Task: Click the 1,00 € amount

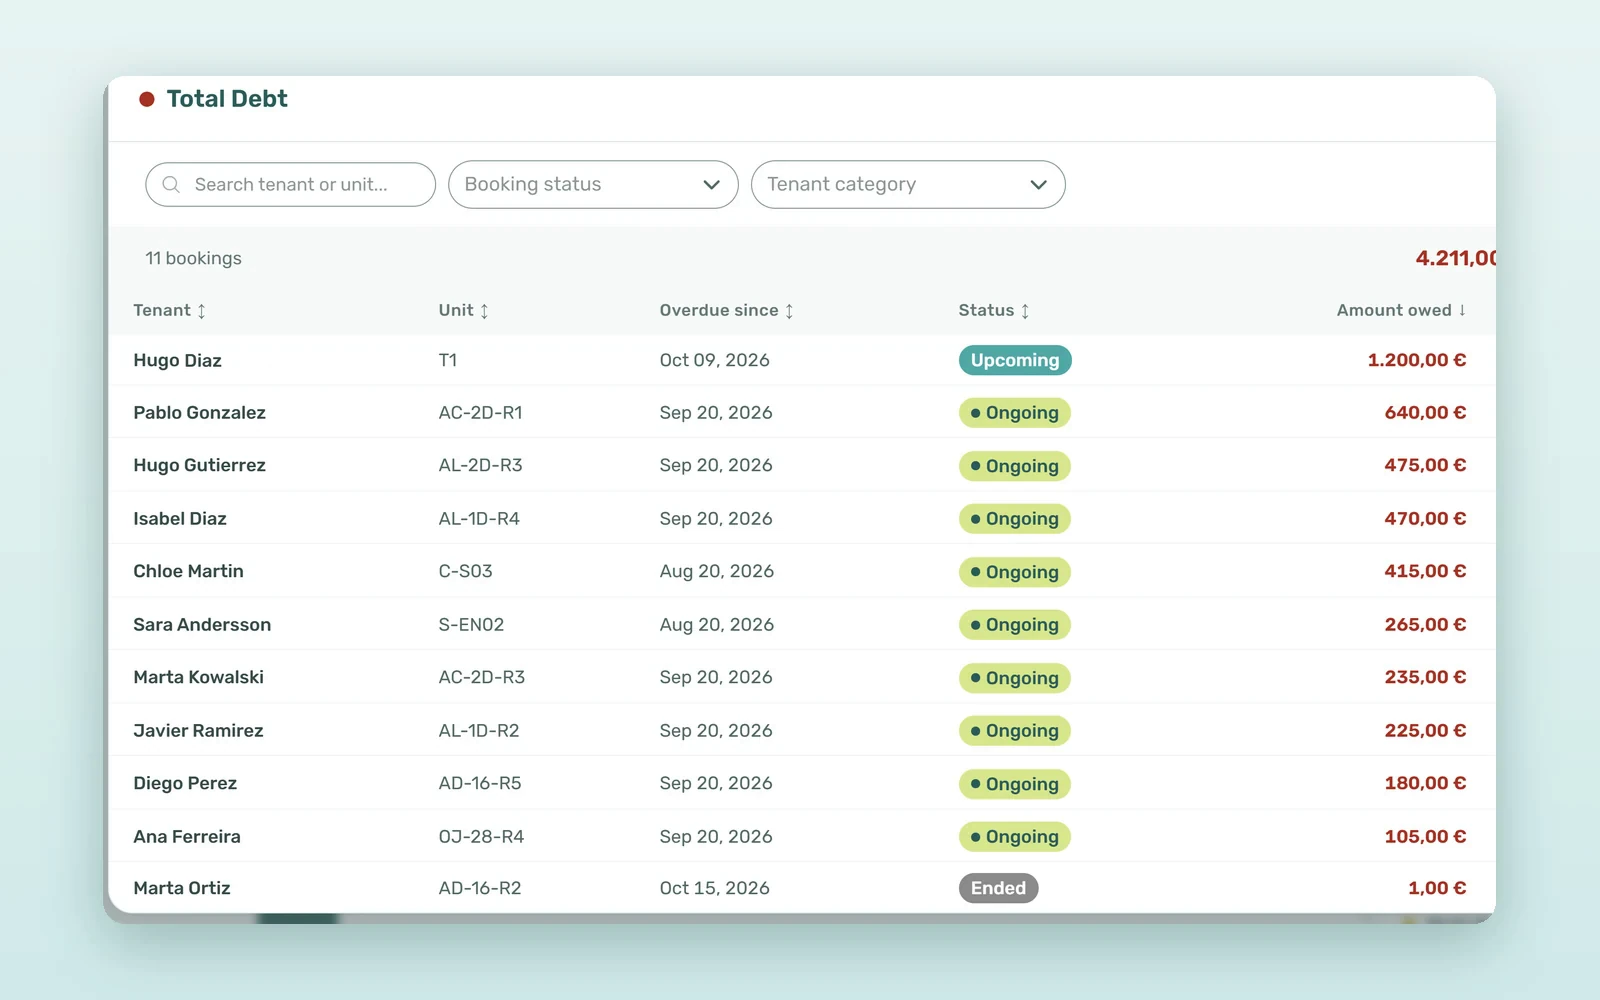Action: pyautogui.click(x=1437, y=888)
